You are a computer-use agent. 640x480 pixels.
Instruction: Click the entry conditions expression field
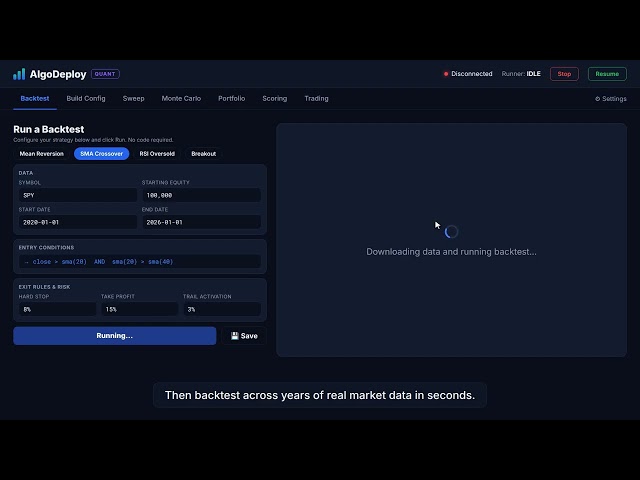tap(140, 262)
